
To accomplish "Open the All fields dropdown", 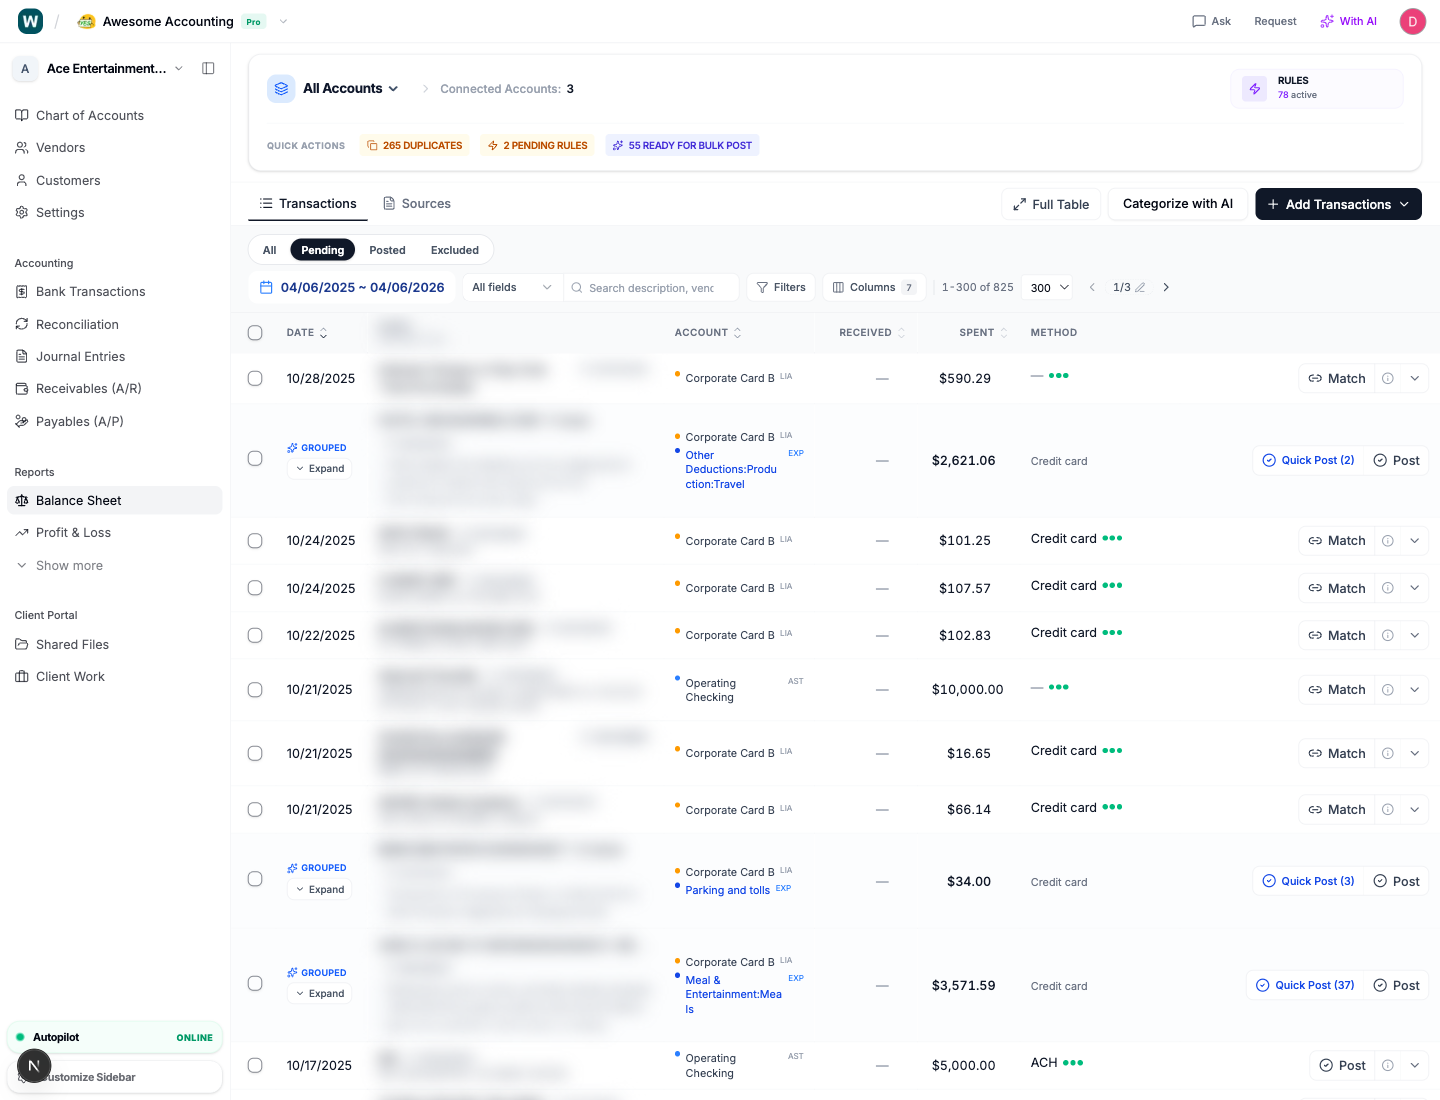I will coord(511,287).
